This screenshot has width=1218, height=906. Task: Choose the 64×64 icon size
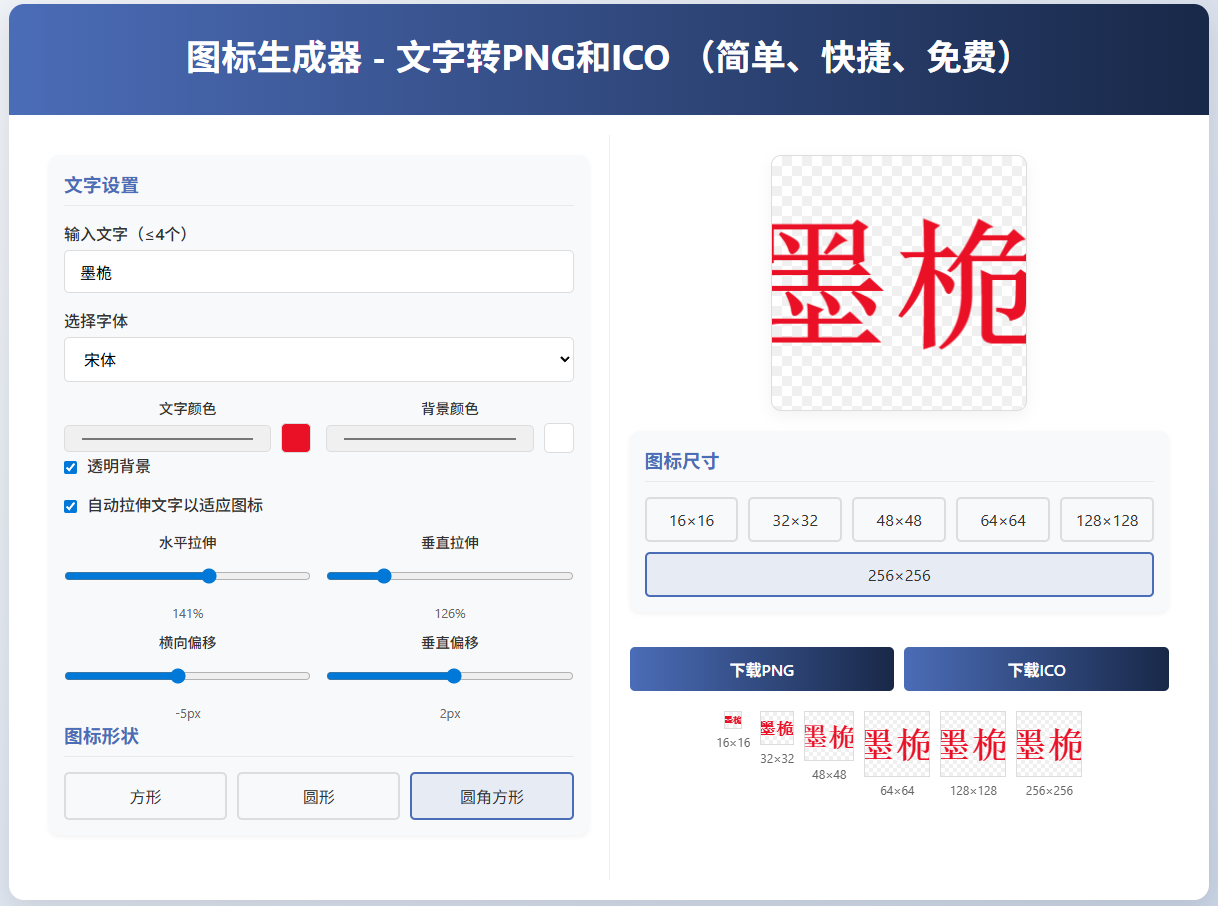point(1002,519)
